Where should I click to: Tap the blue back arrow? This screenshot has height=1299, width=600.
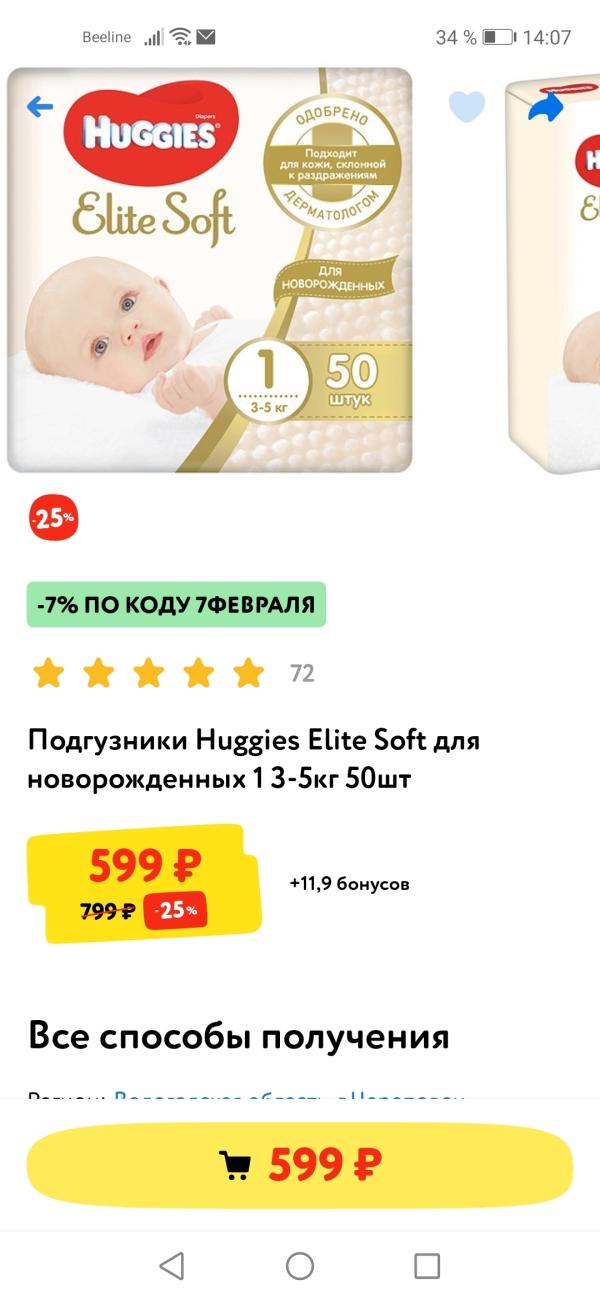[x=39, y=106]
